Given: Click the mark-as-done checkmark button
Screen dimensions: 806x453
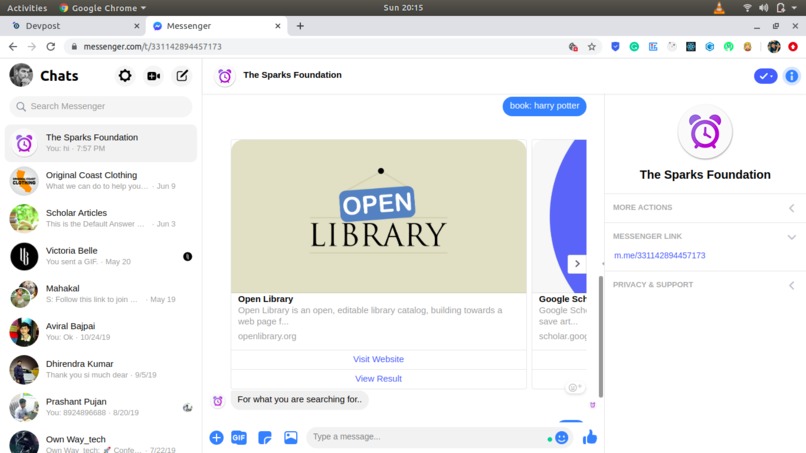Looking at the screenshot, I should 765,76.
